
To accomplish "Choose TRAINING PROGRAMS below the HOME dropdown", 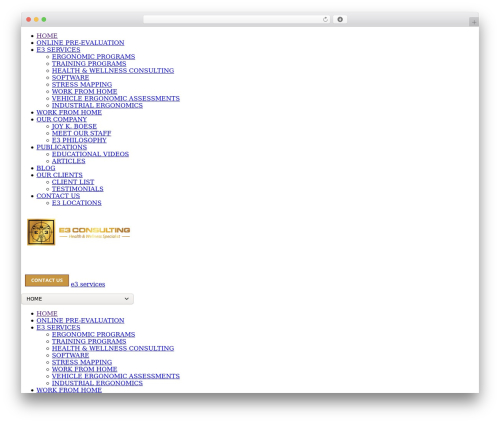I will tap(89, 342).
